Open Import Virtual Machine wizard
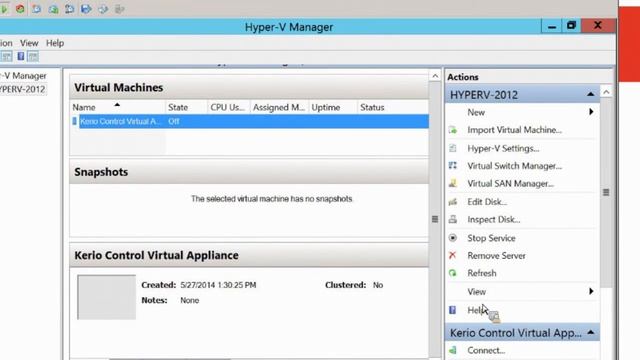 coord(514,130)
